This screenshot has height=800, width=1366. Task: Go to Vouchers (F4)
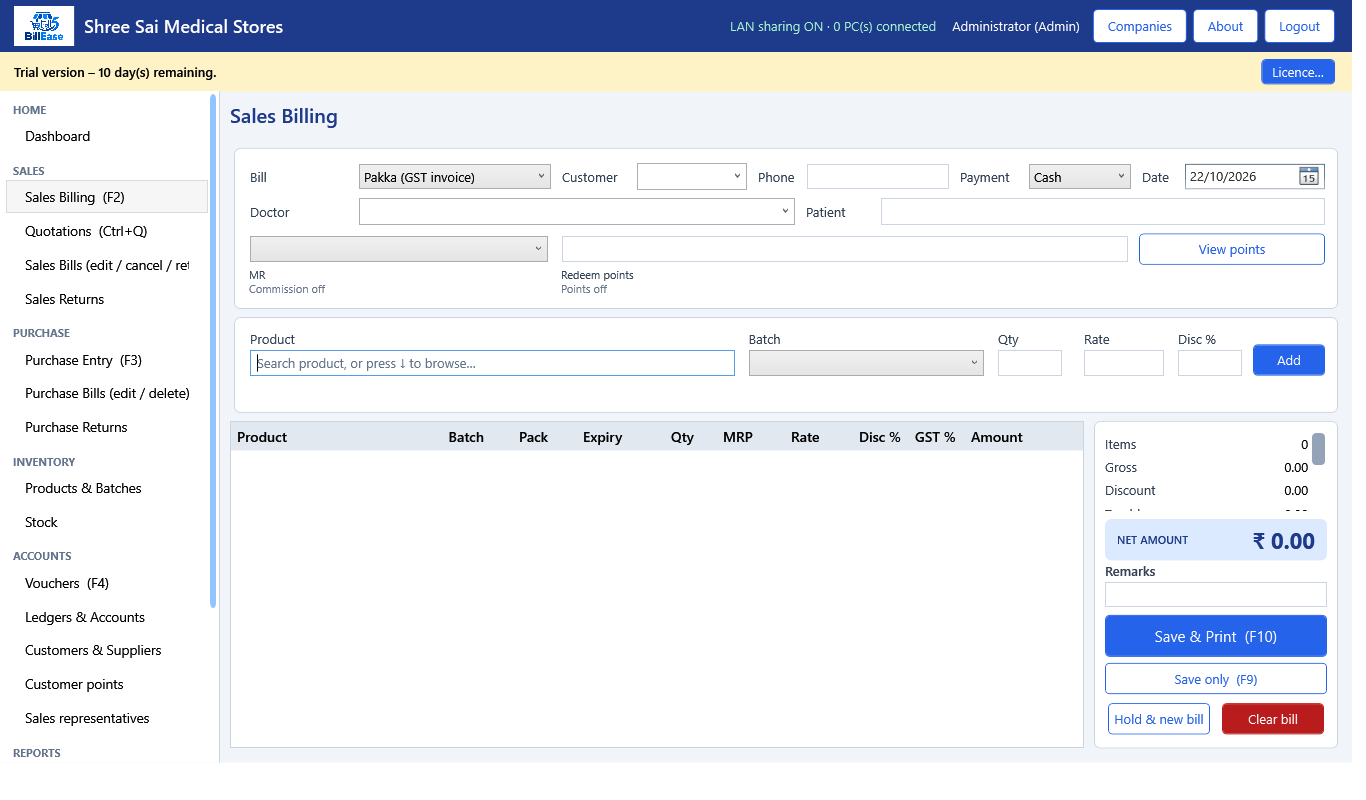pyautogui.click(x=107, y=583)
